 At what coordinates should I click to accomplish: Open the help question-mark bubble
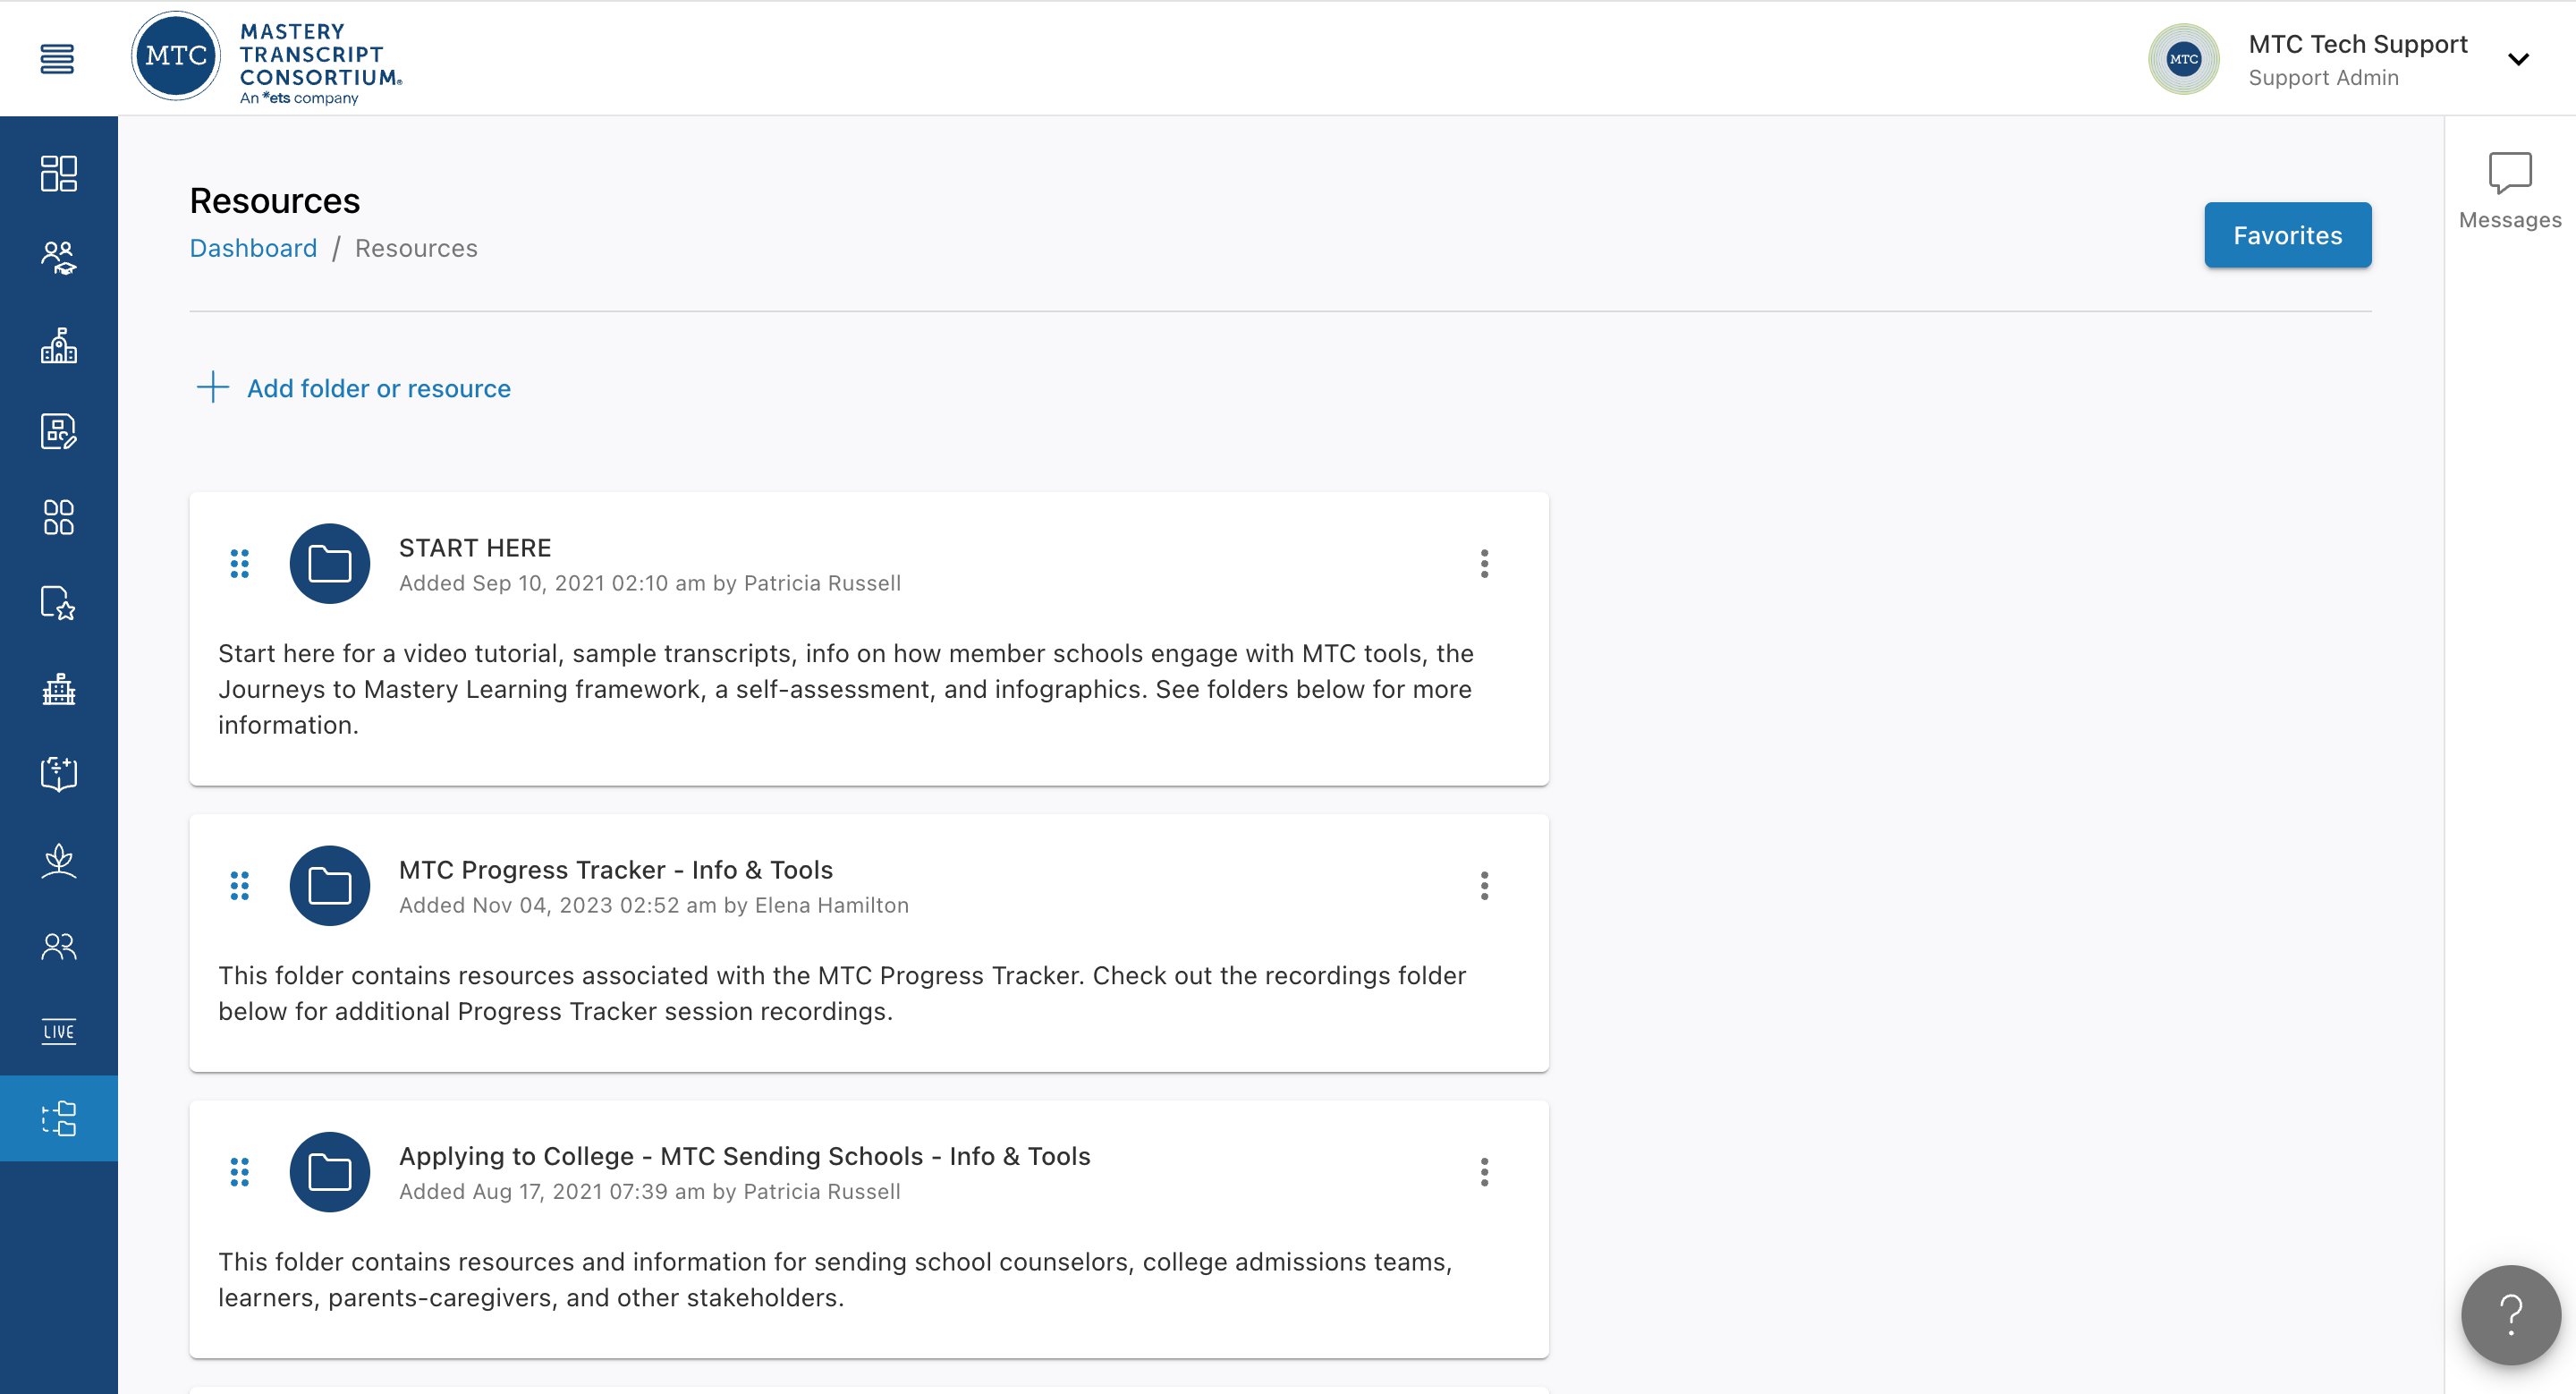[2510, 1314]
